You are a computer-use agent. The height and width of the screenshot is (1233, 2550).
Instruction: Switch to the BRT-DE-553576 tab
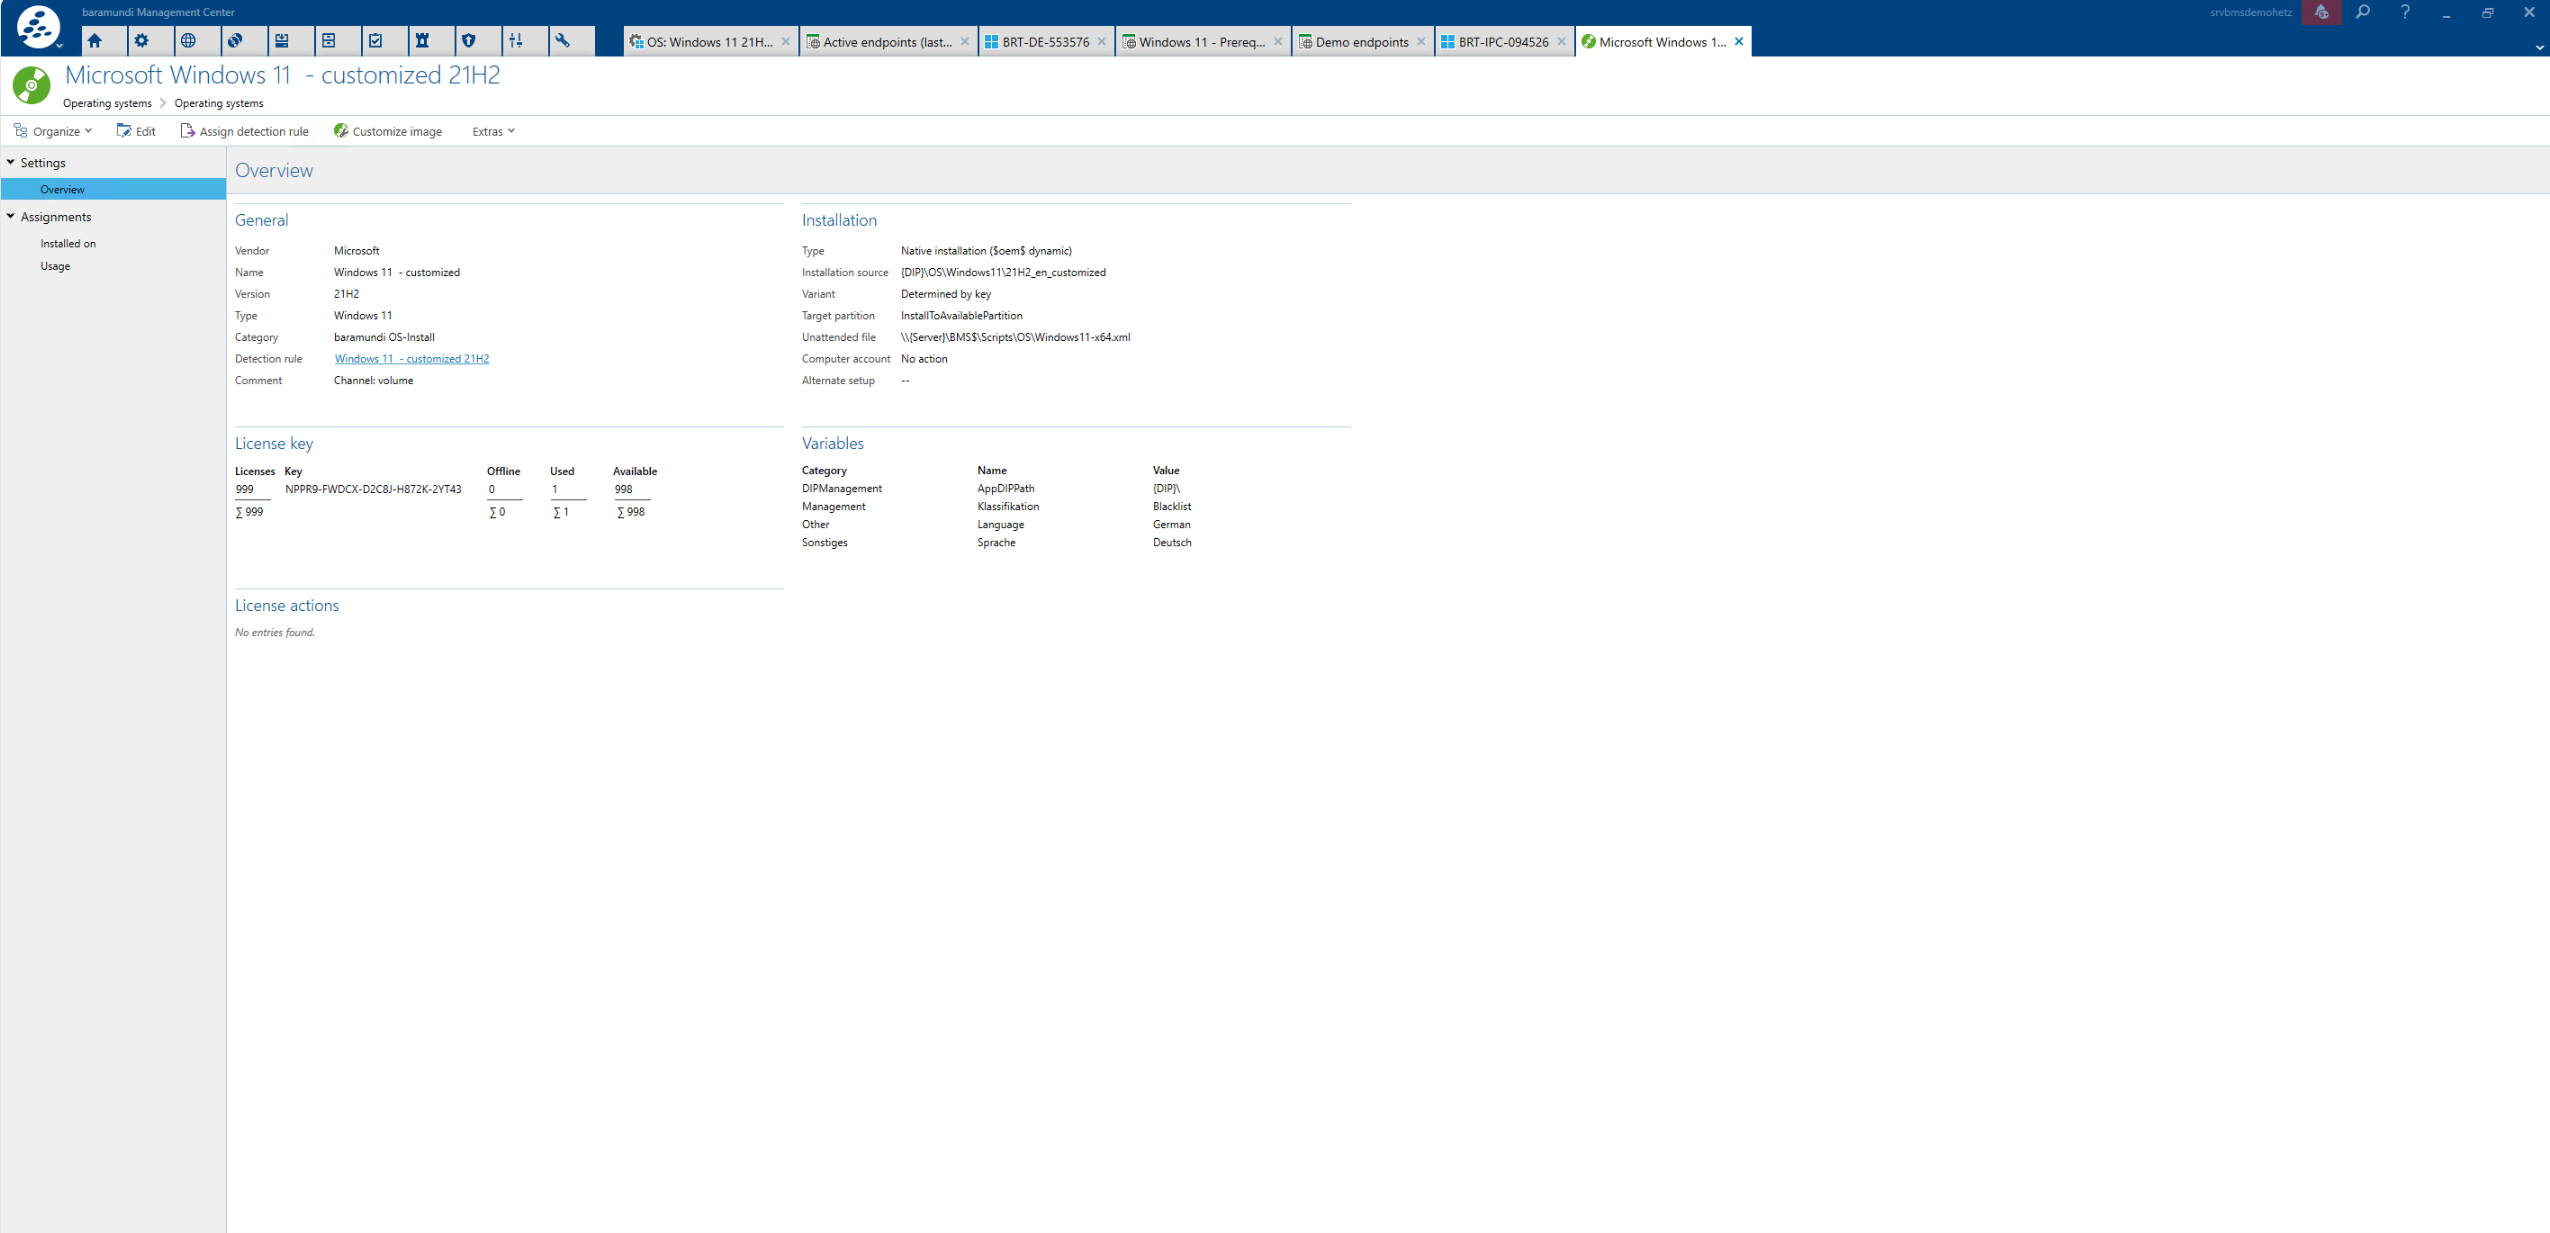pos(1044,42)
